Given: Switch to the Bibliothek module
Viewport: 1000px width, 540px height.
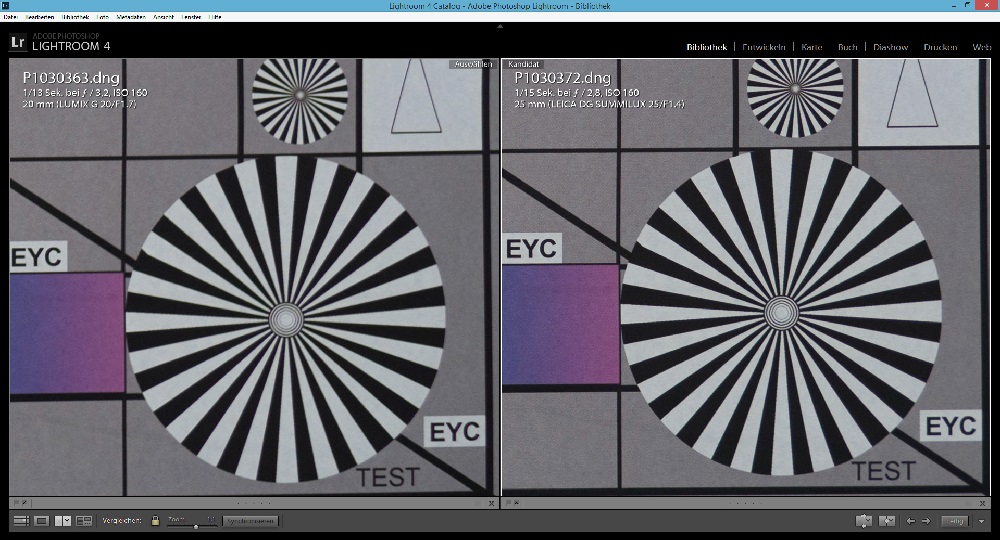Looking at the screenshot, I should [x=707, y=47].
